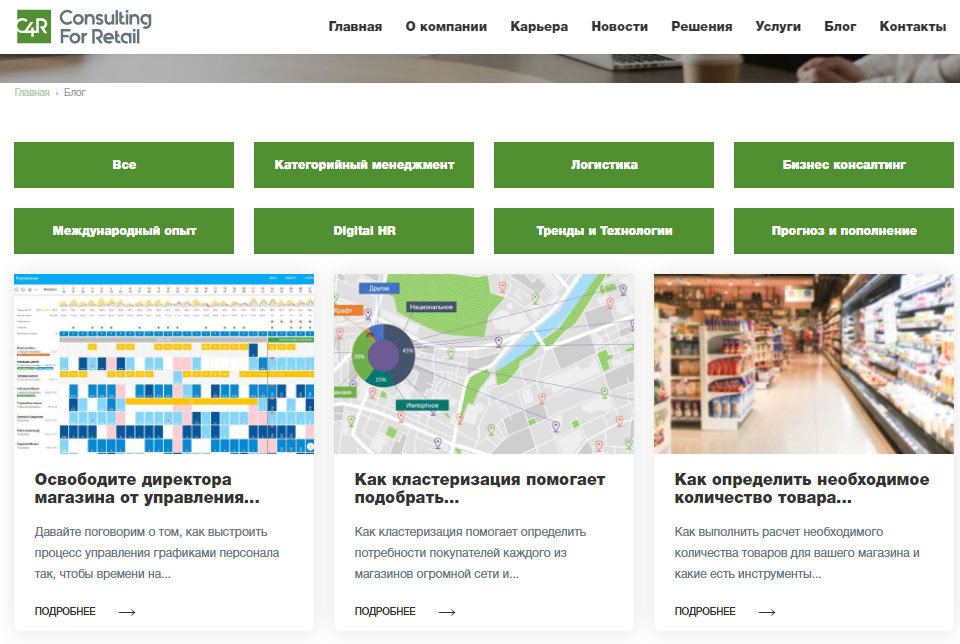Image resolution: width=960 pixels, height=644 pixels.
Task: Click arrow icon under clustering article
Action: (446, 611)
